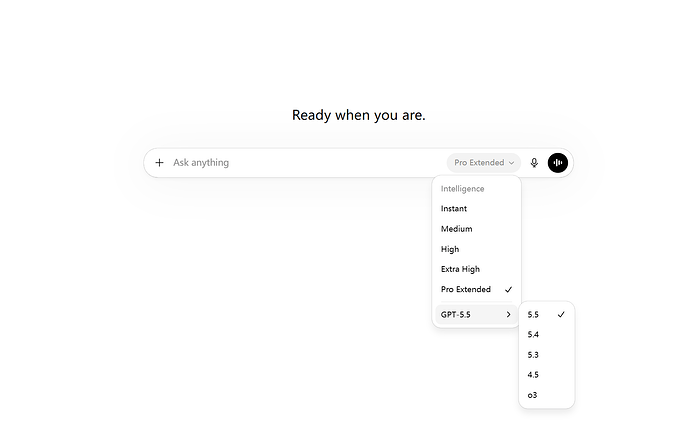
Task: Launch voice mode with the black waveform button
Action: pos(558,163)
